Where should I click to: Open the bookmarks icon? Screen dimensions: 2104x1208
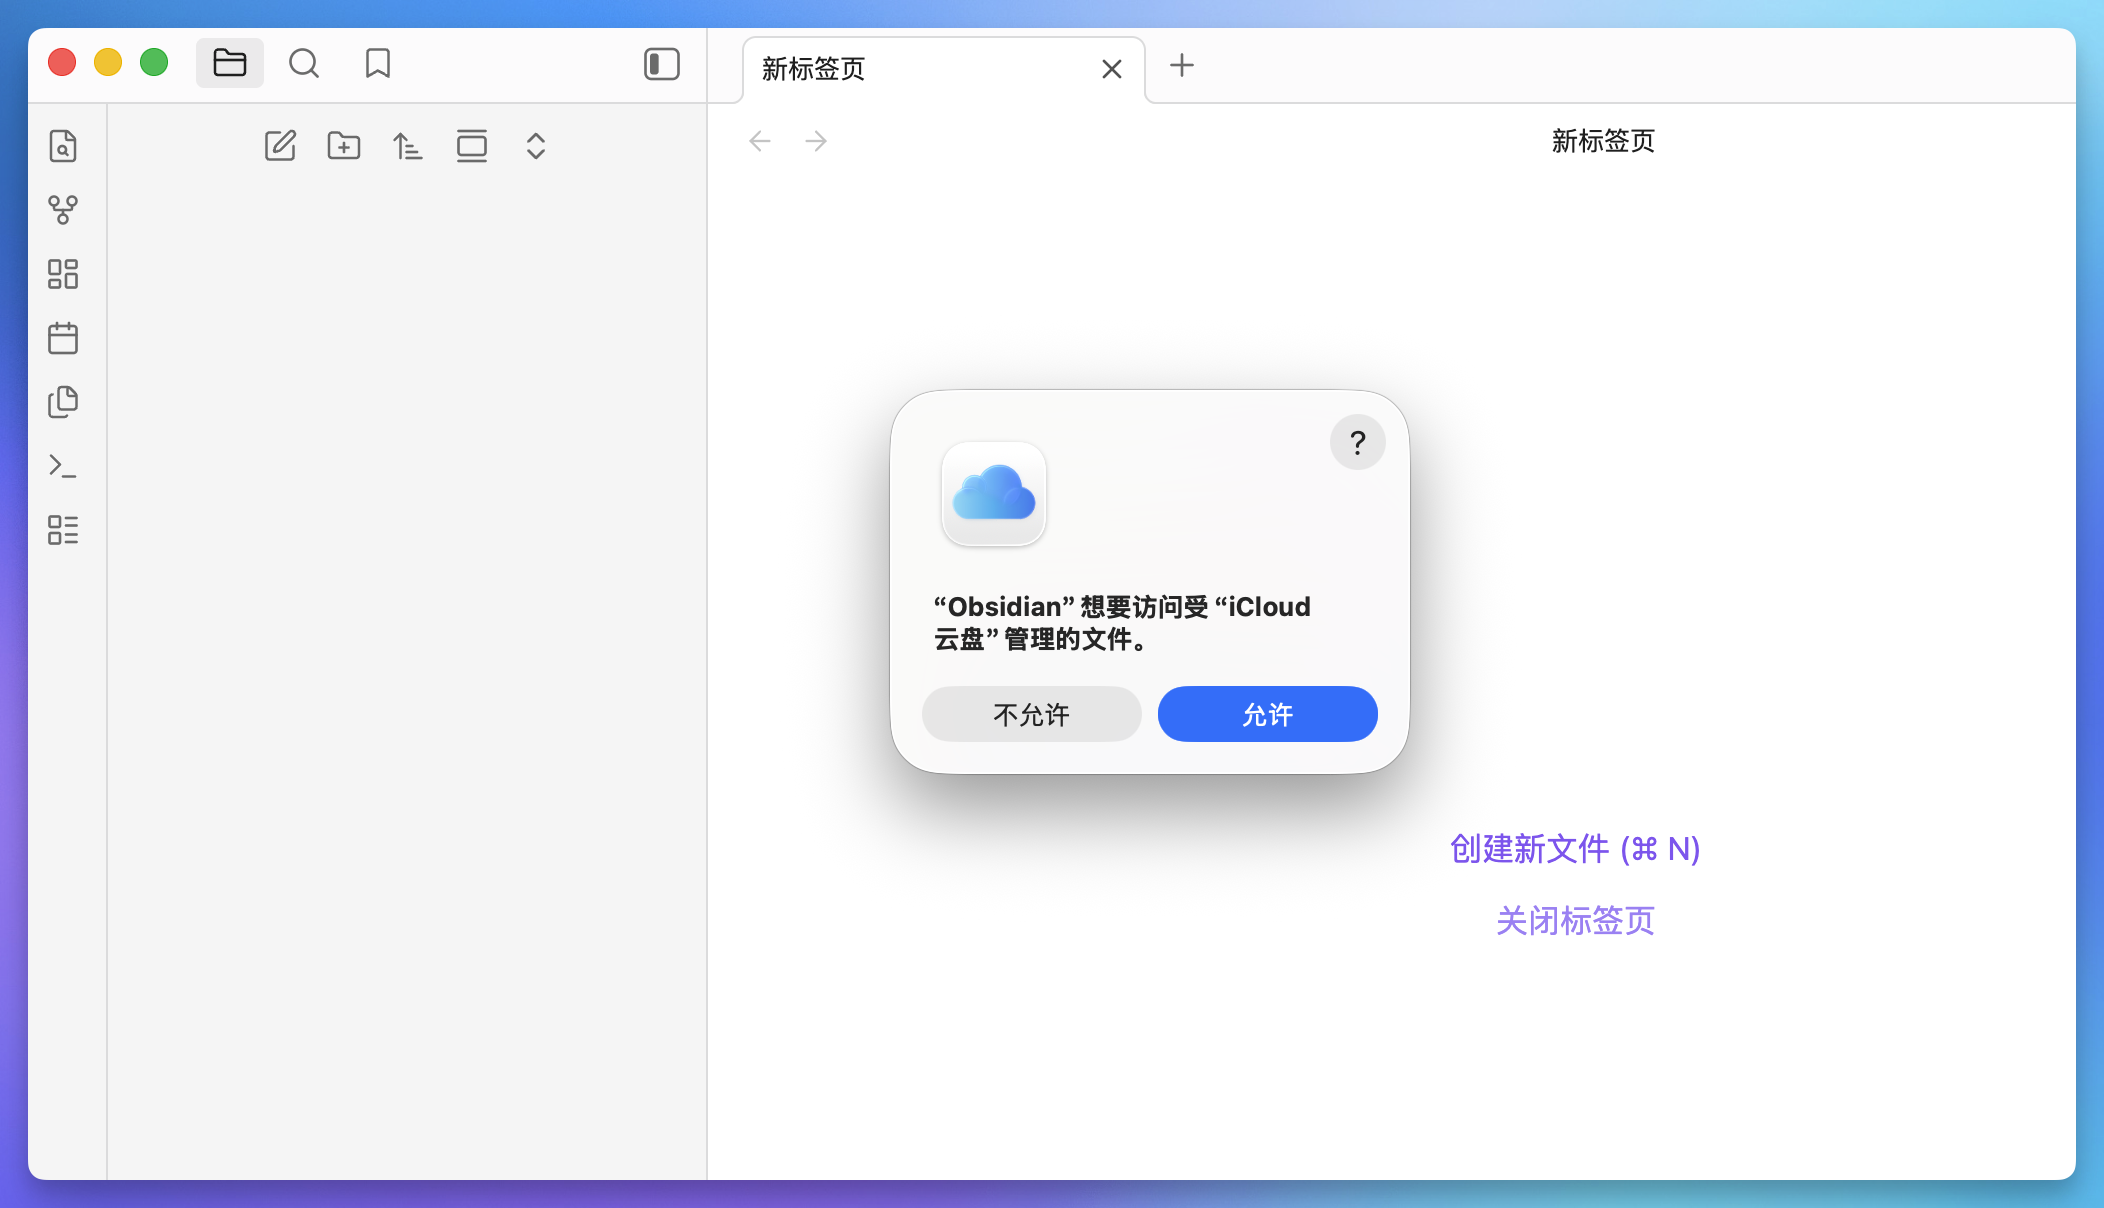click(x=378, y=63)
